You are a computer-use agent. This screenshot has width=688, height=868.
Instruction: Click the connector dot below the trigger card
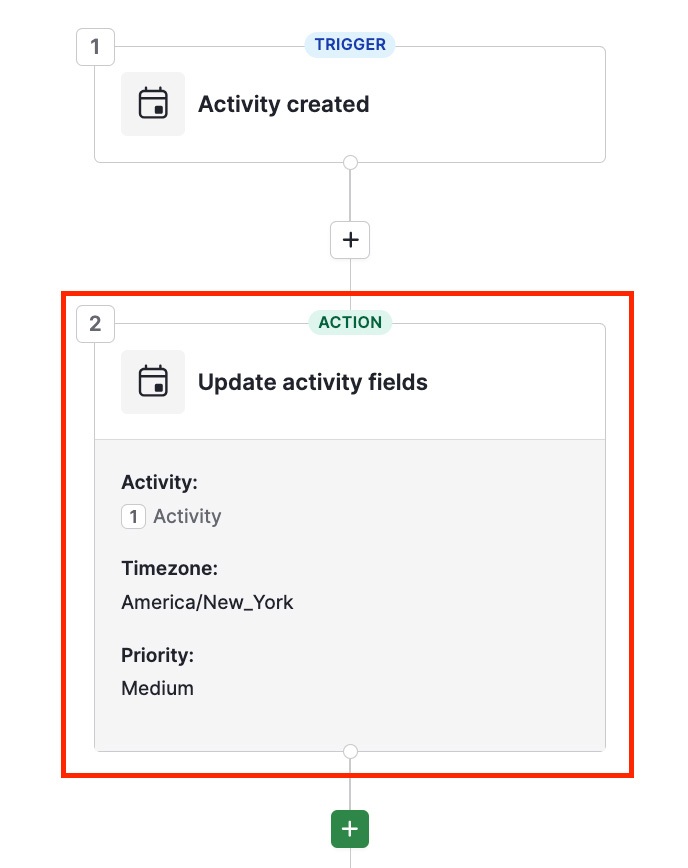(x=350, y=162)
